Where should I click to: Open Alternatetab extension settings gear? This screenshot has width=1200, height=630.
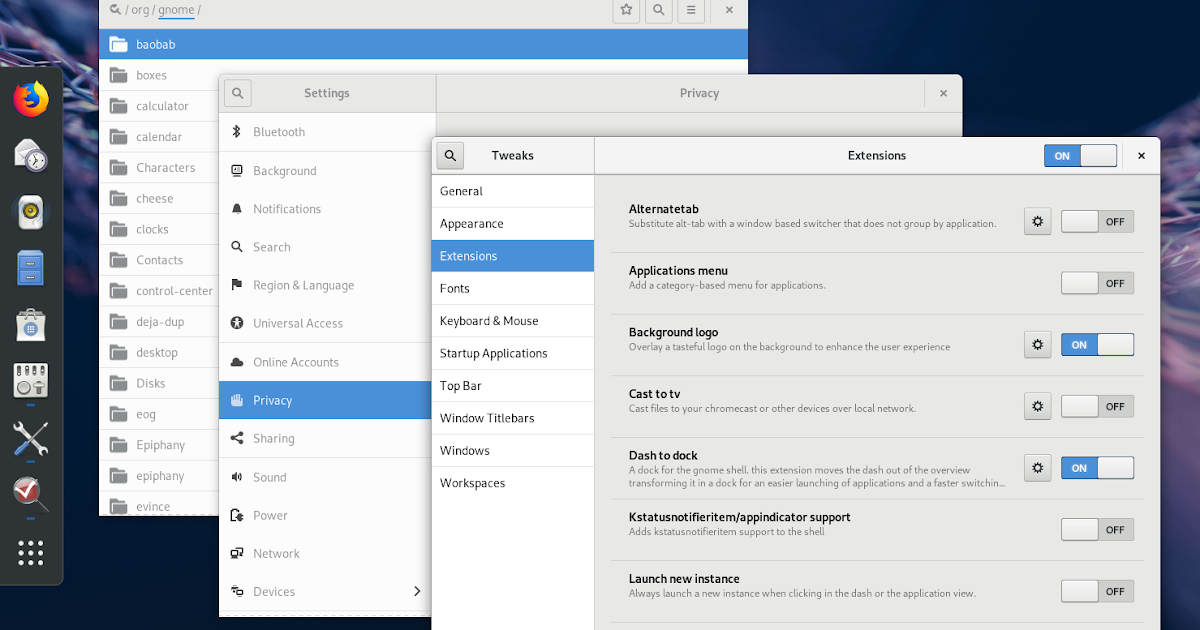click(1038, 221)
